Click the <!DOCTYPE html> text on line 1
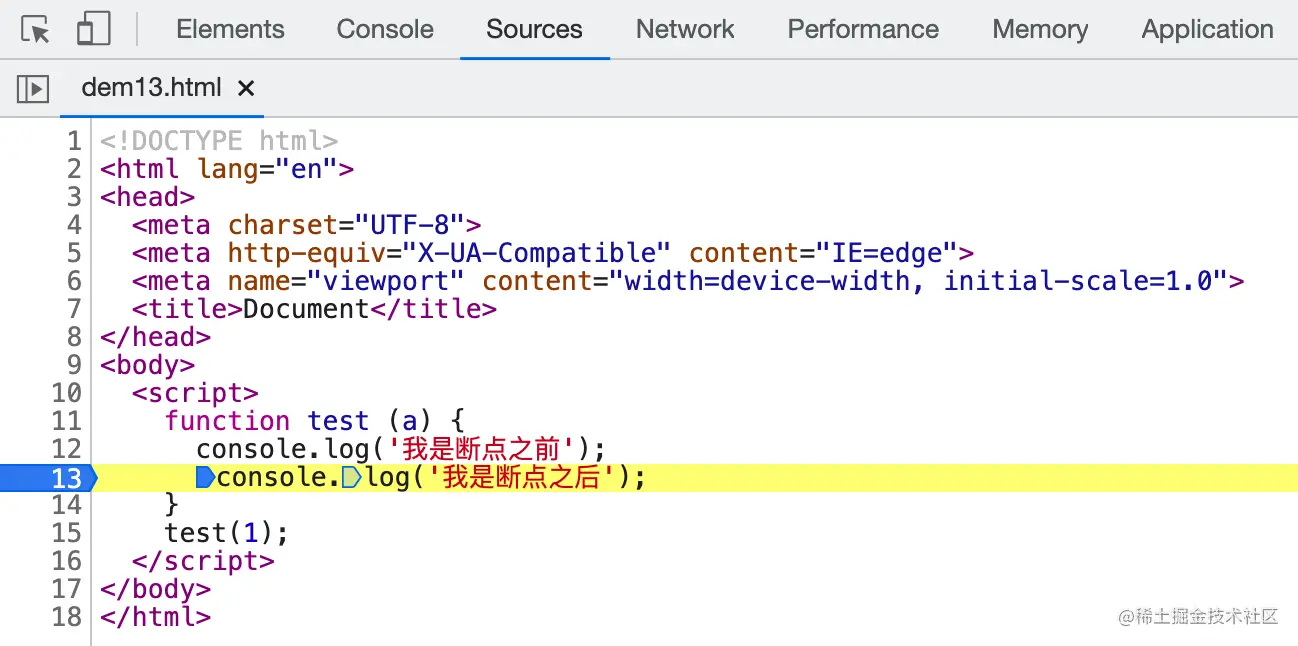 click(219, 140)
